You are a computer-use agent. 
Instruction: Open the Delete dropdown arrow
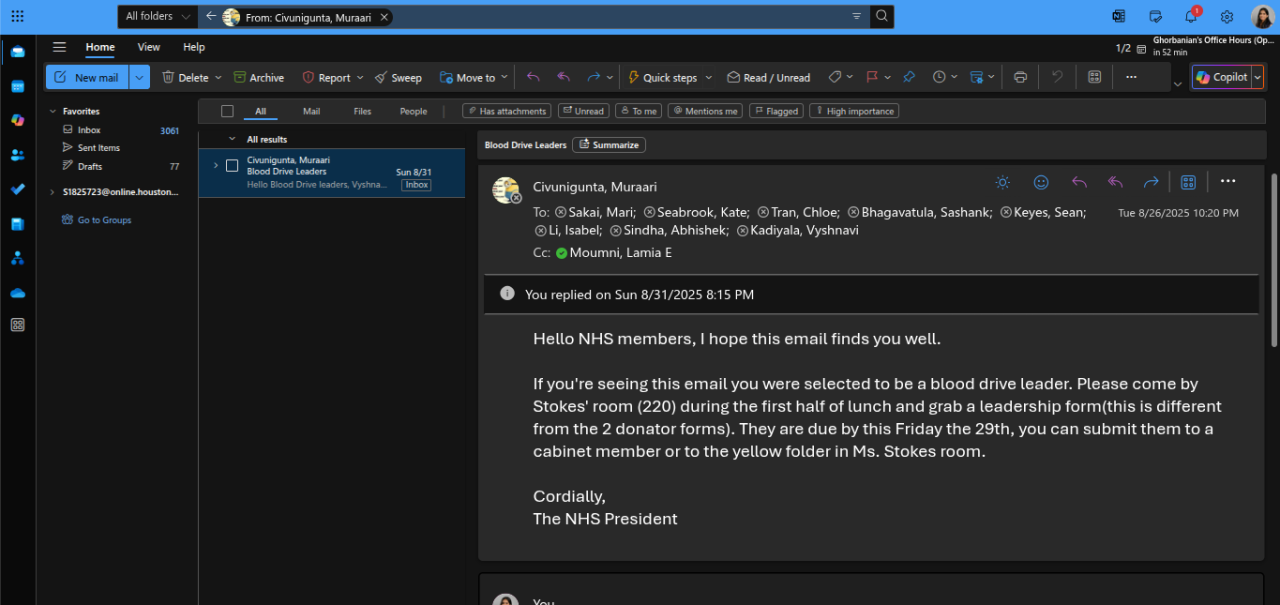click(x=218, y=77)
